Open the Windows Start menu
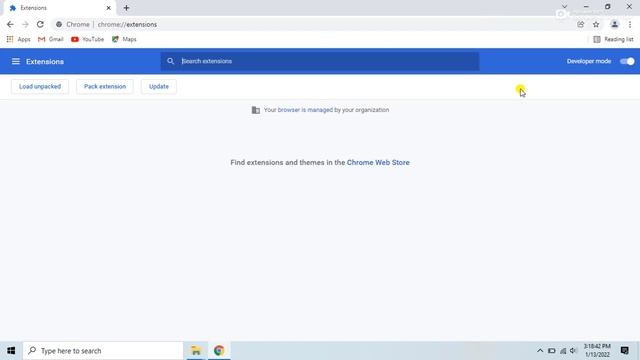The width and height of the screenshot is (640, 360). (x=11, y=351)
